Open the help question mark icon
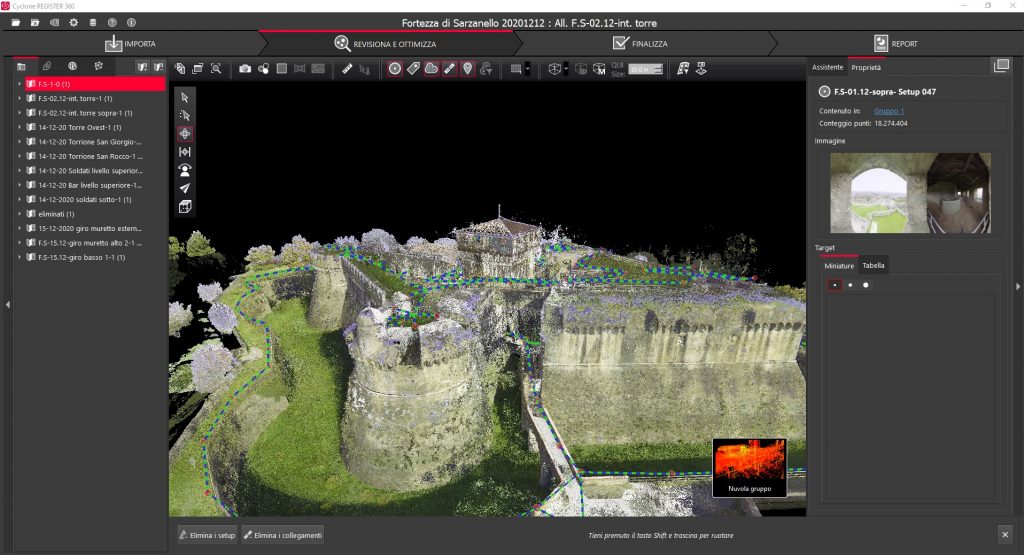1024x555 pixels. (112, 21)
